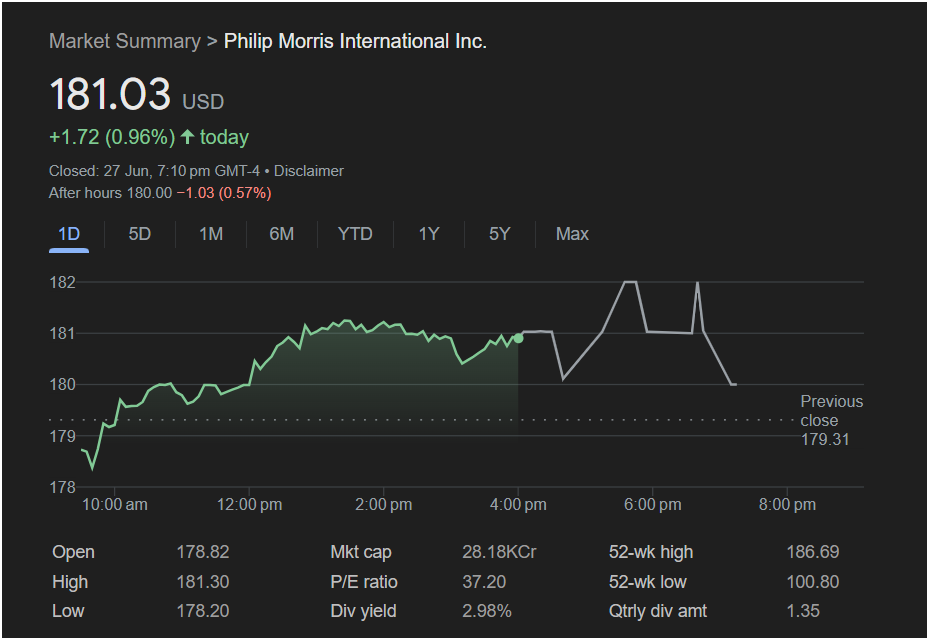929x640 pixels.
Task: Select the 1Y time range tab
Action: pos(429,234)
